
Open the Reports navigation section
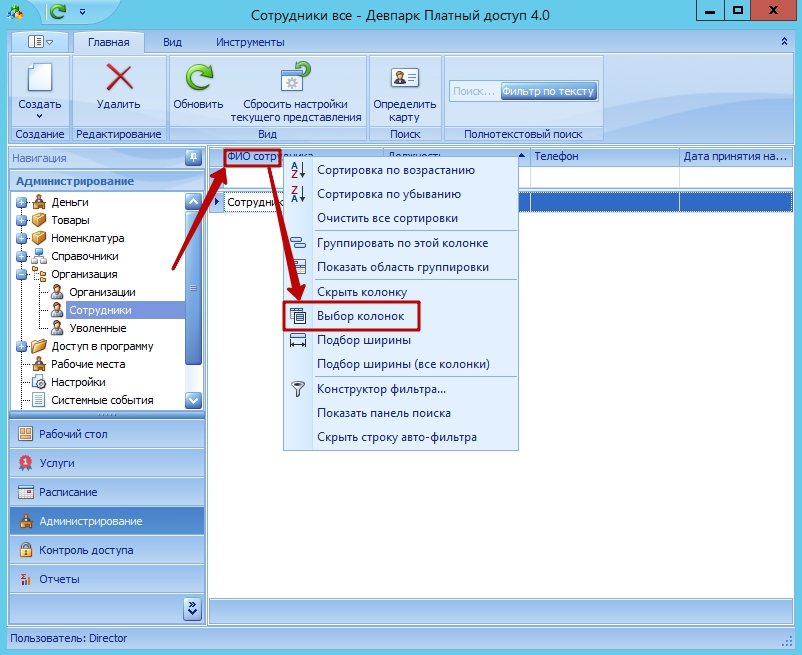[x=59, y=579]
